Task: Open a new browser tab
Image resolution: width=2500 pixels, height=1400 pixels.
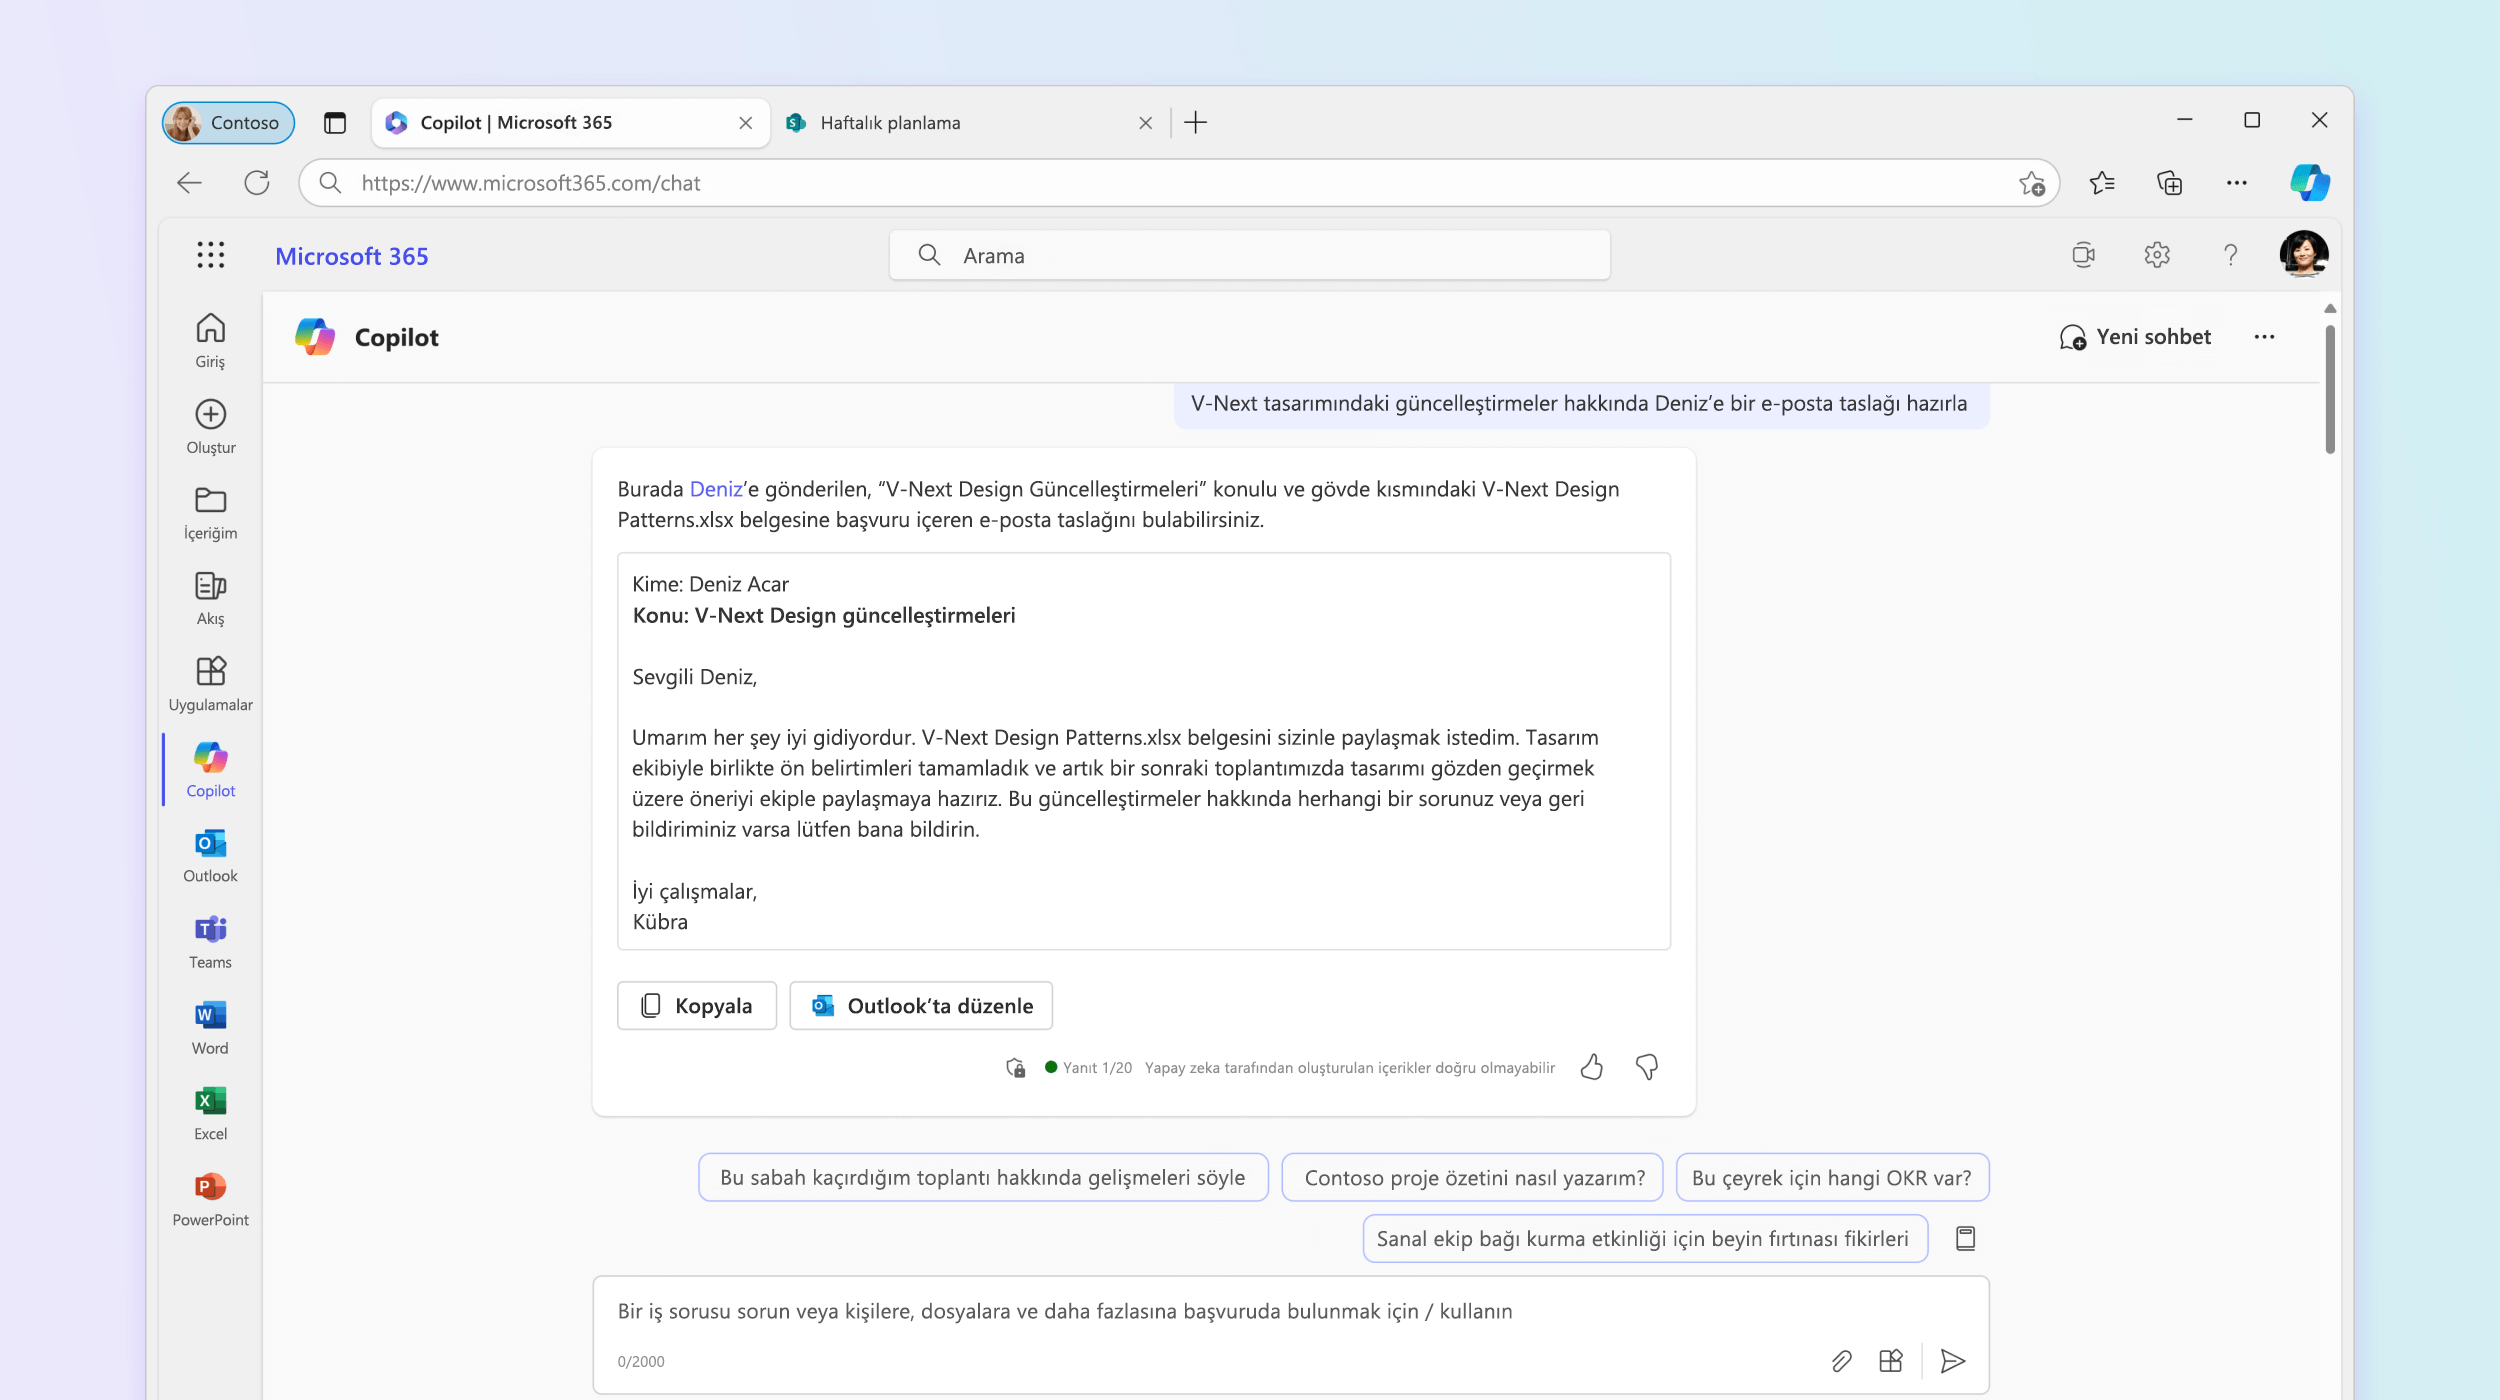Action: [x=1195, y=123]
